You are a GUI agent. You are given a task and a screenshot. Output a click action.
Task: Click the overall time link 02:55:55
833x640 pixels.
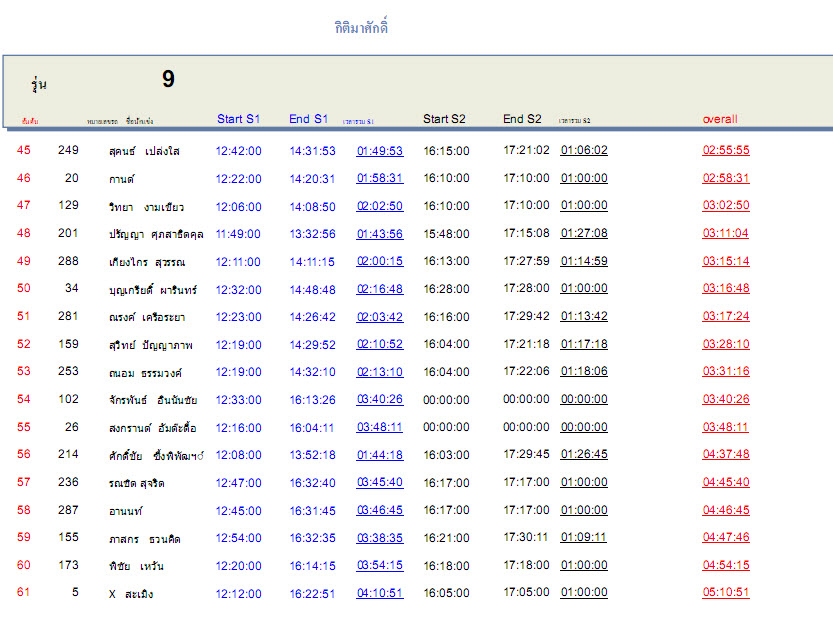pos(726,151)
